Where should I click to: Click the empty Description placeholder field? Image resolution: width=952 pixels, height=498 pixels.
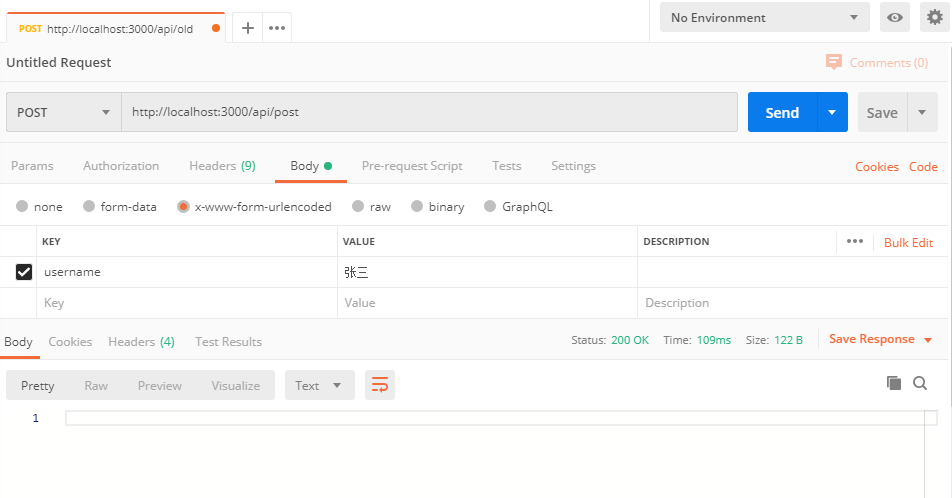click(792, 302)
